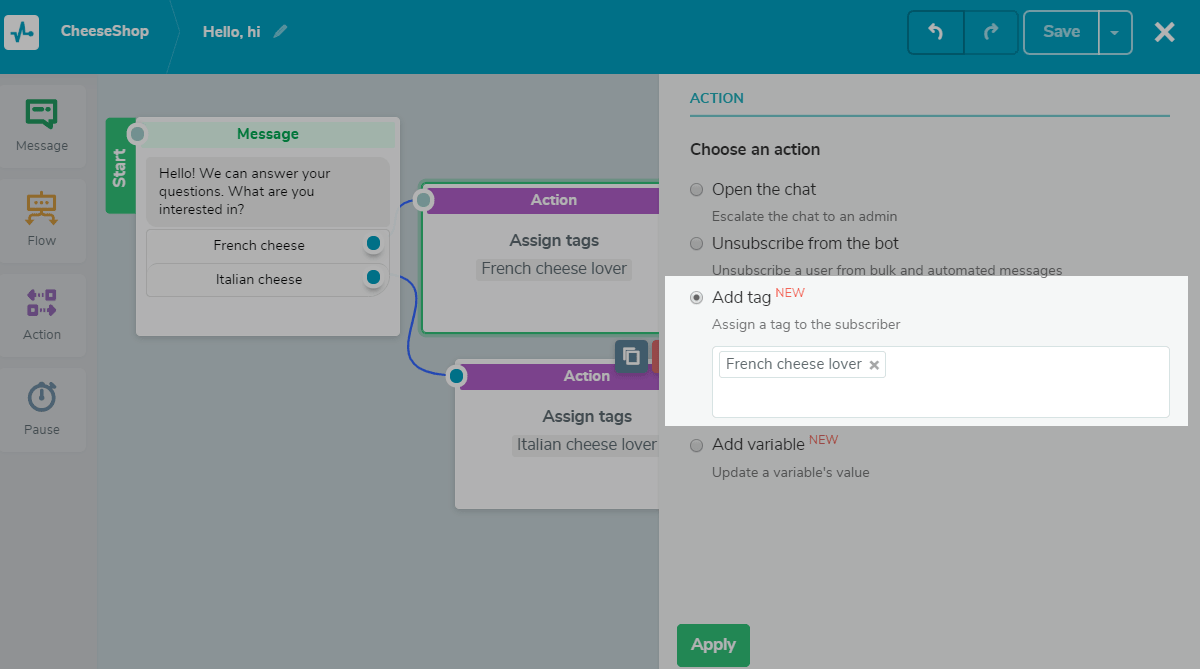Open the Save dropdown arrow
The height and width of the screenshot is (669, 1200).
(1115, 32)
